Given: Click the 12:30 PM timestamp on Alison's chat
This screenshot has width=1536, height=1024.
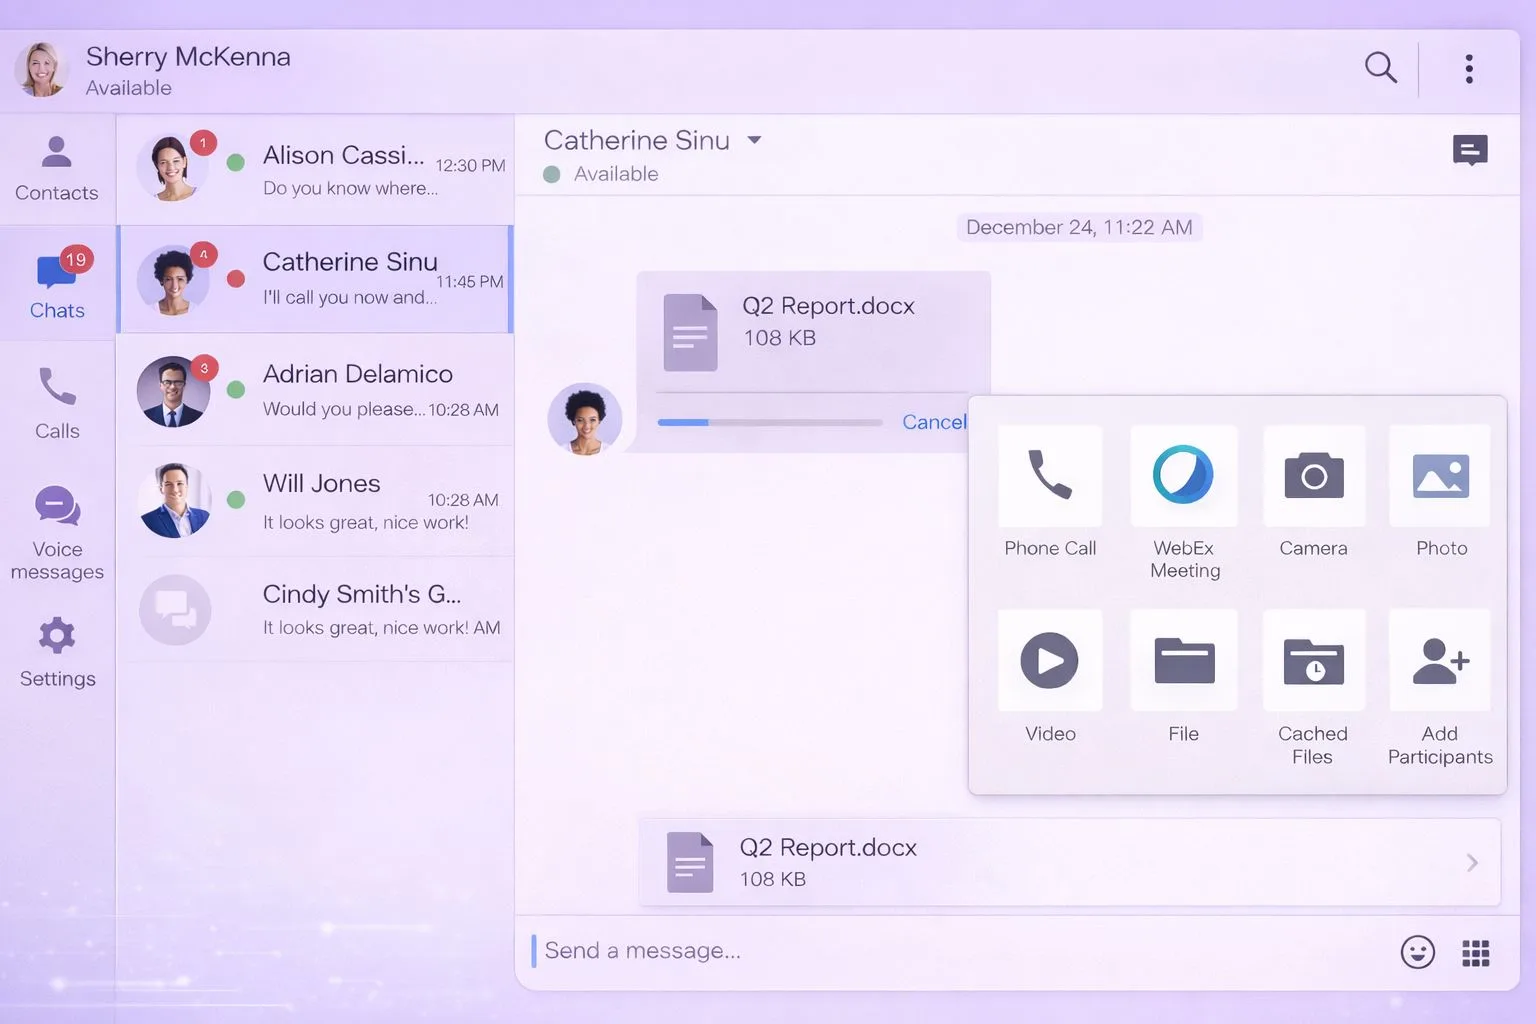Looking at the screenshot, I should click(470, 166).
